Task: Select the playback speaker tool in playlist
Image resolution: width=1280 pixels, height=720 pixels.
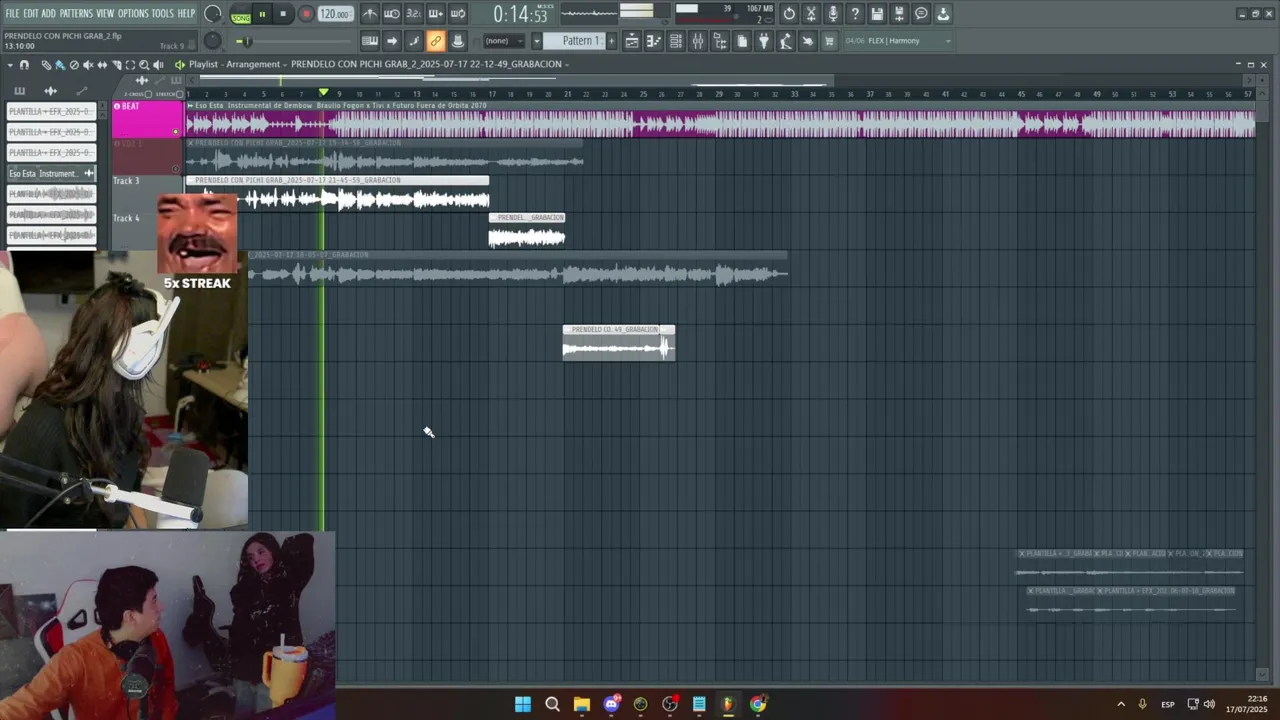Action: (158, 65)
